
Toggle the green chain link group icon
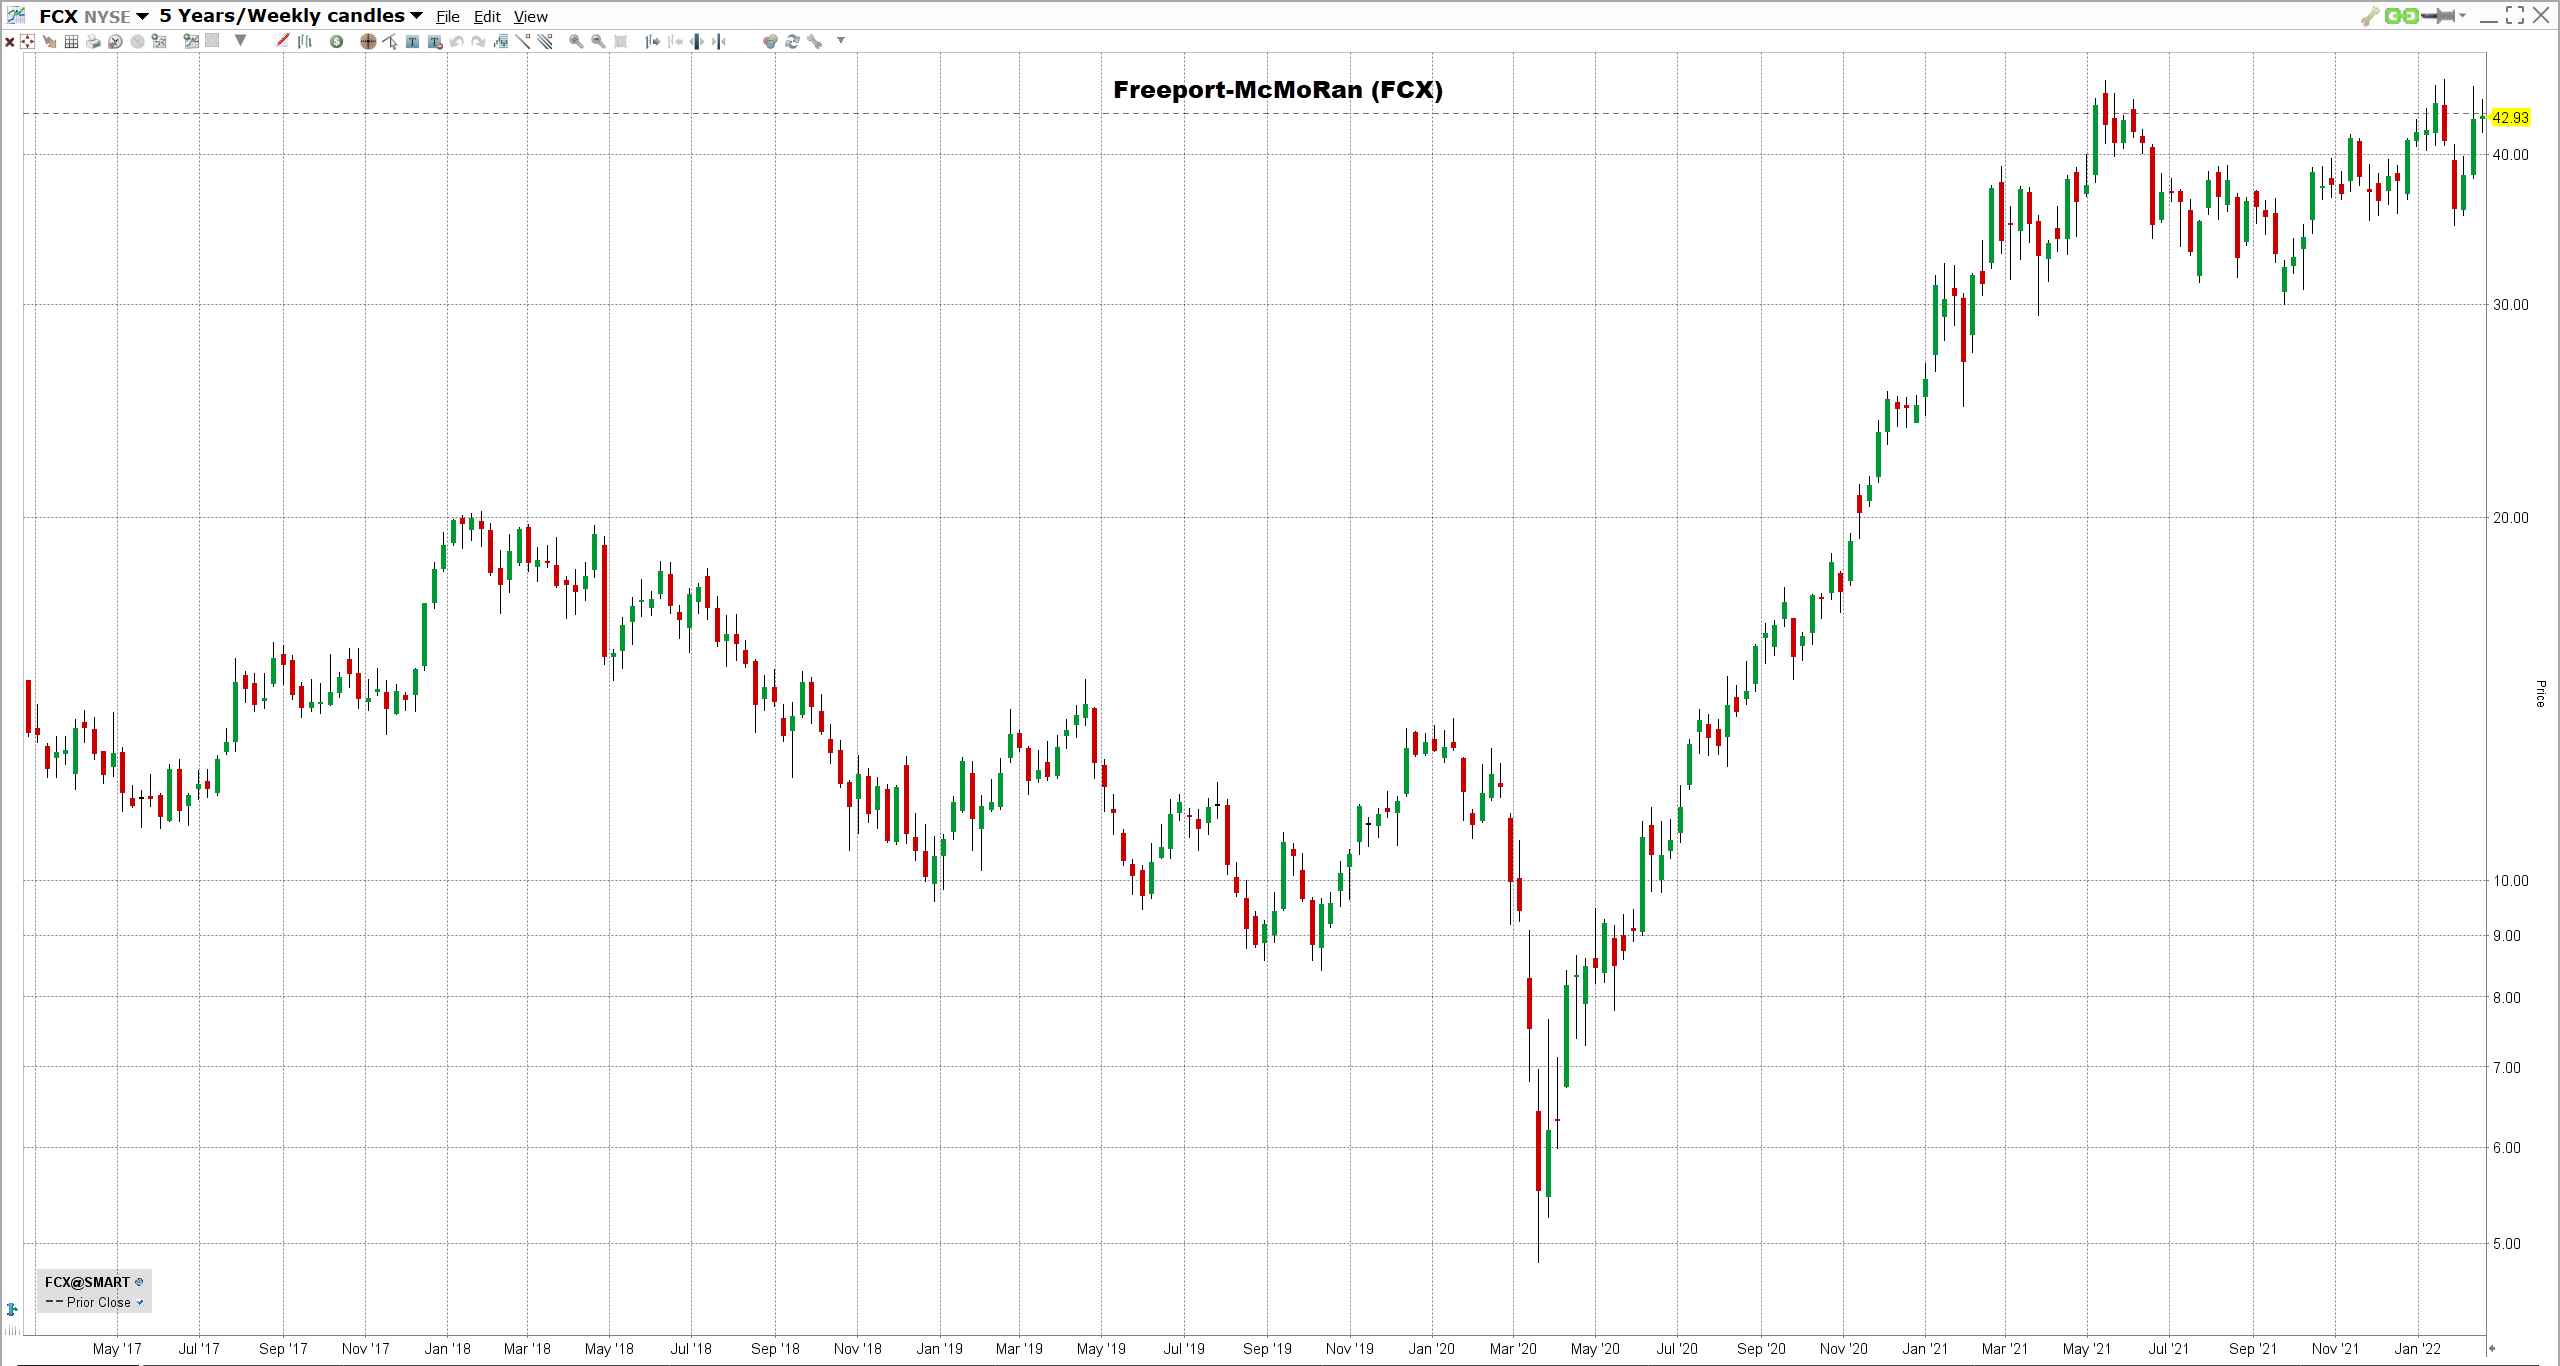(2401, 15)
